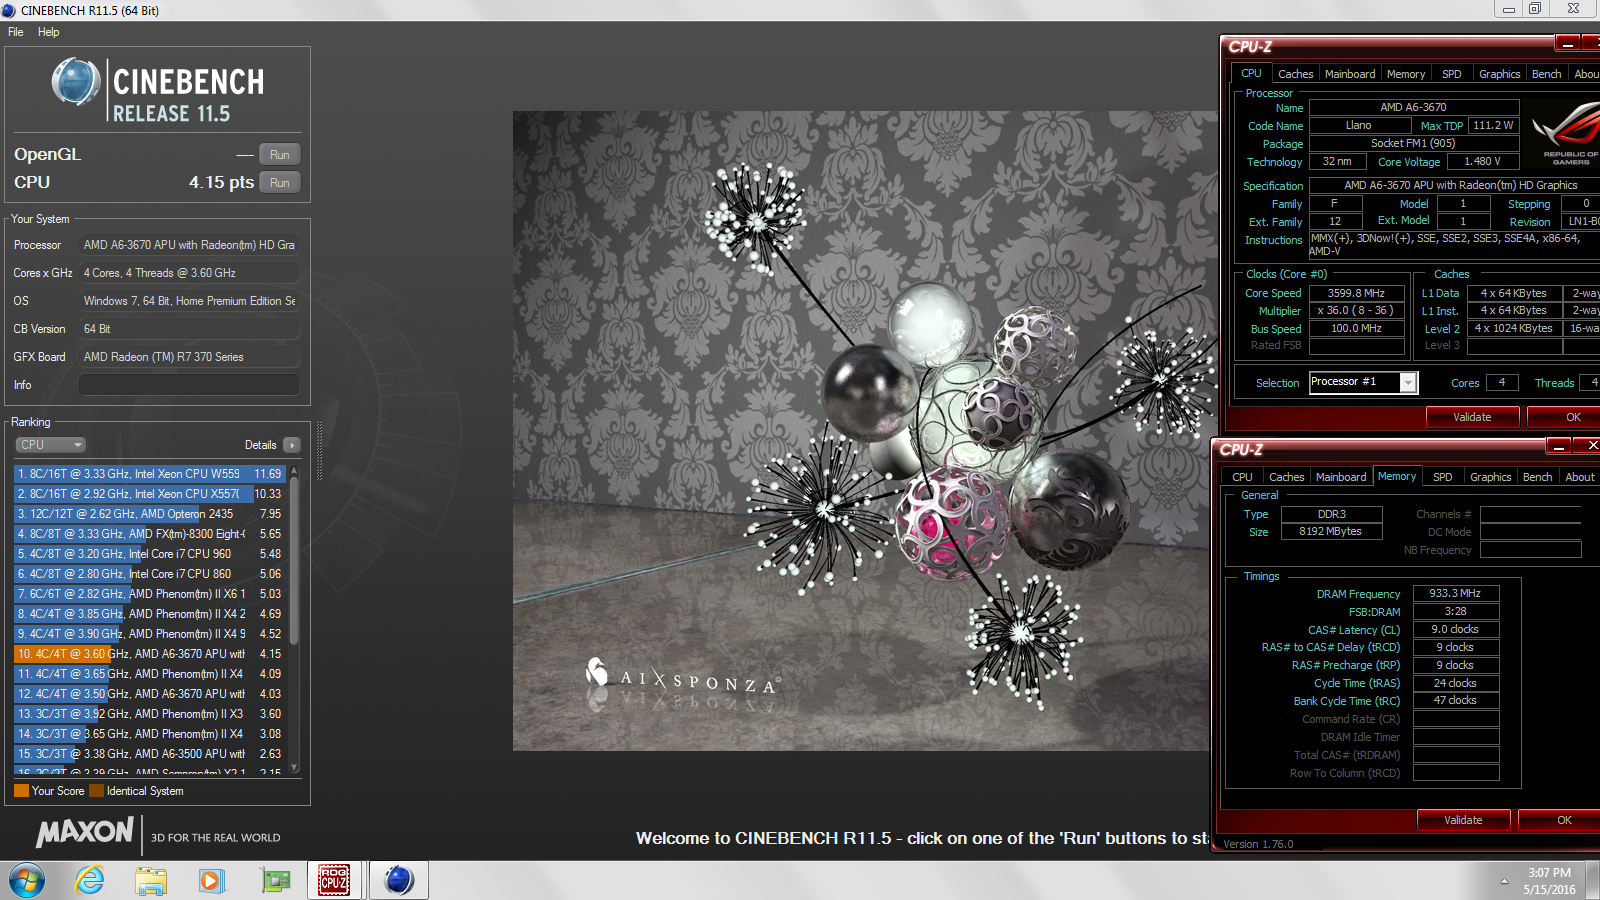Screen dimensions: 1600x900
Task: Switch to ROG CPU-Z taskbar icon
Action: (334, 880)
